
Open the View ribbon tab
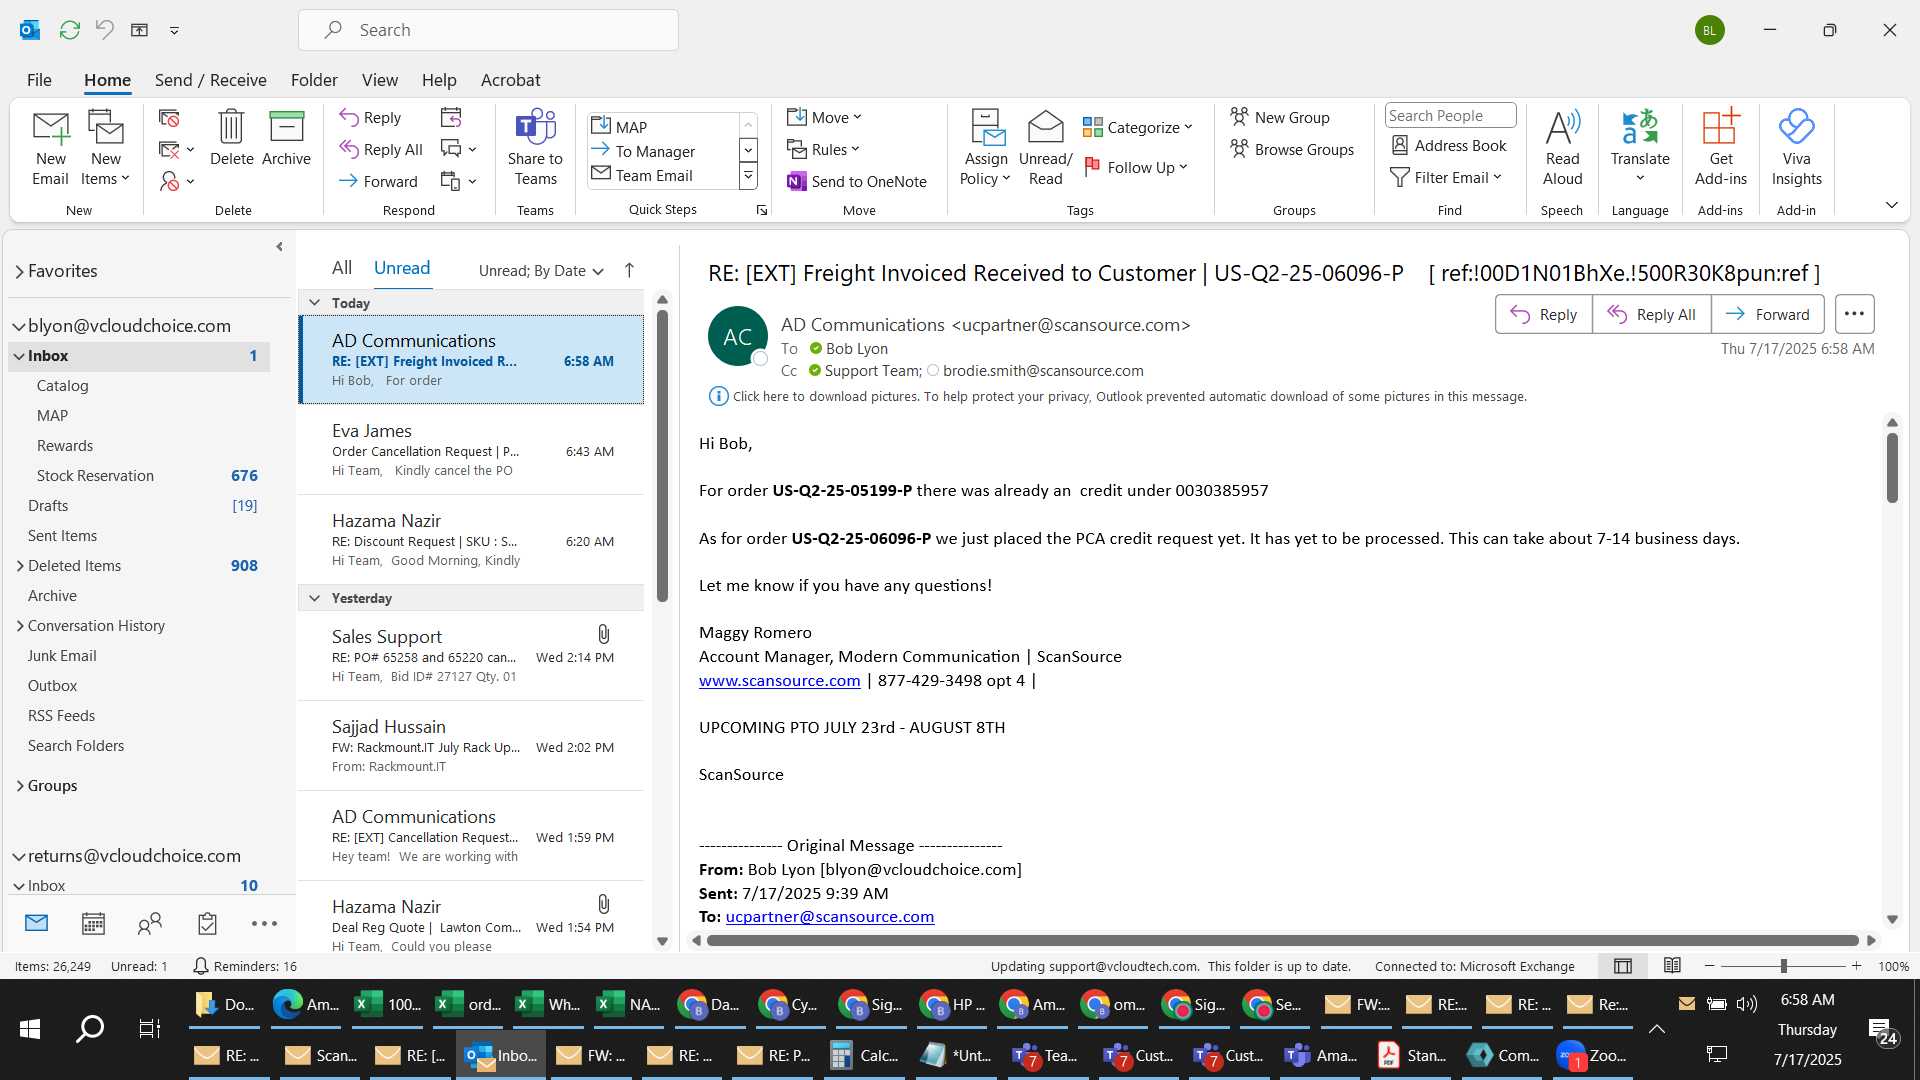tap(379, 80)
